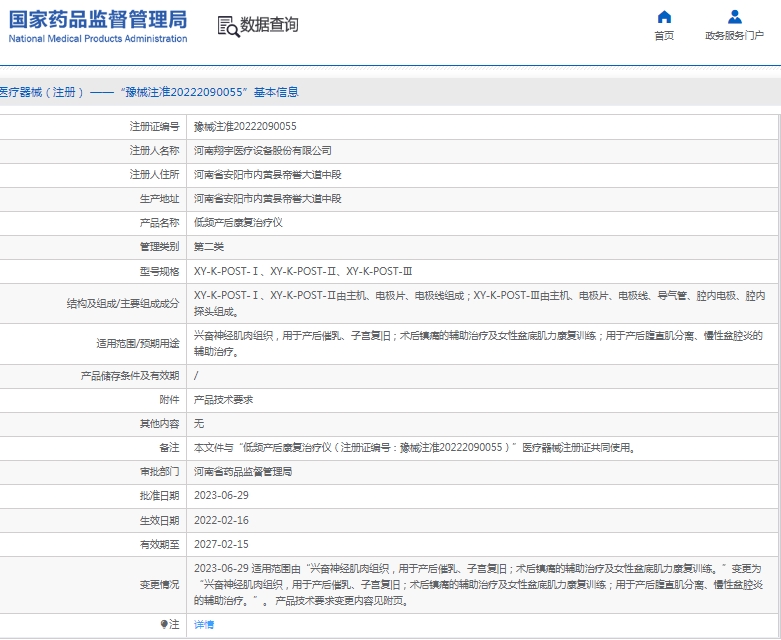Image resolution: width=781 pixels, height=640 pixels.
Task: Click the 生产地址 address value
Action: point(267,199)
